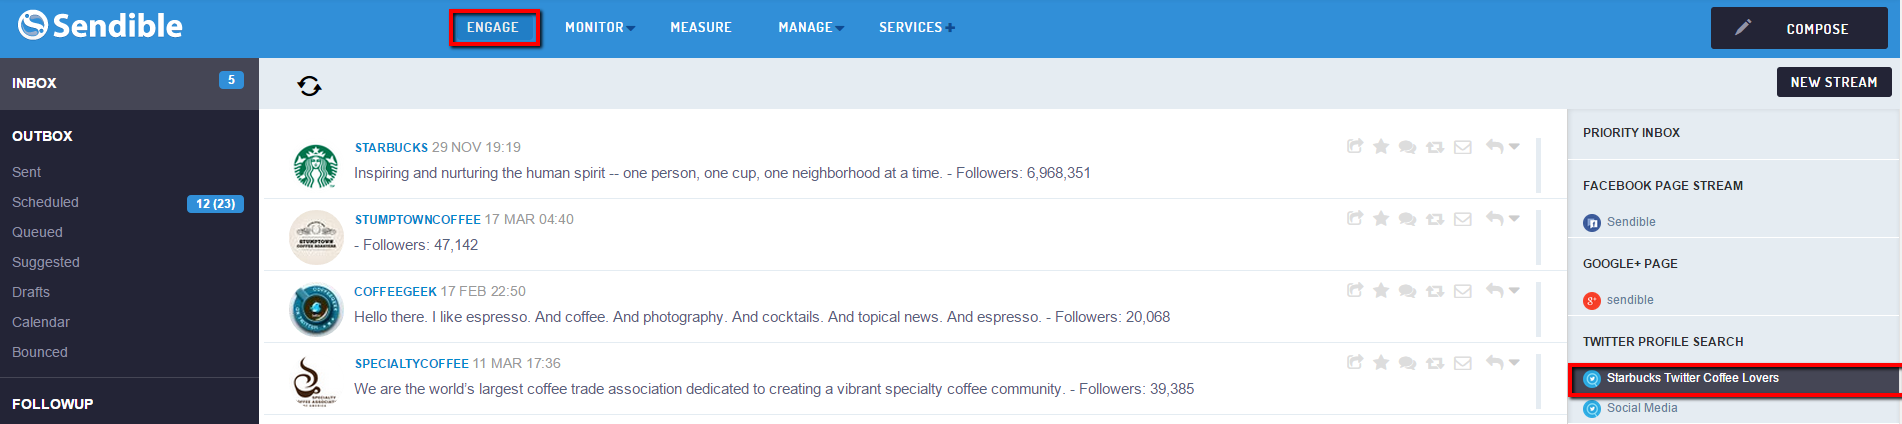Image resolution: width=1902 pixels, height=424 pixels.
Task: Click the Compose button
Action: 1799,28
